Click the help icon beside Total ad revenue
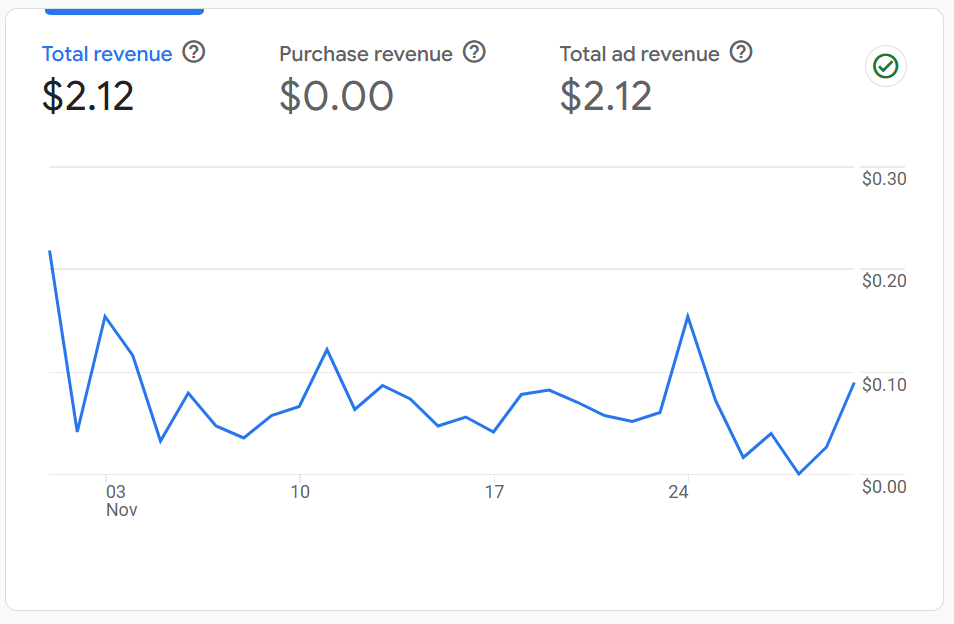This screenshot has width=954, height=624. [x=741, y=52]
